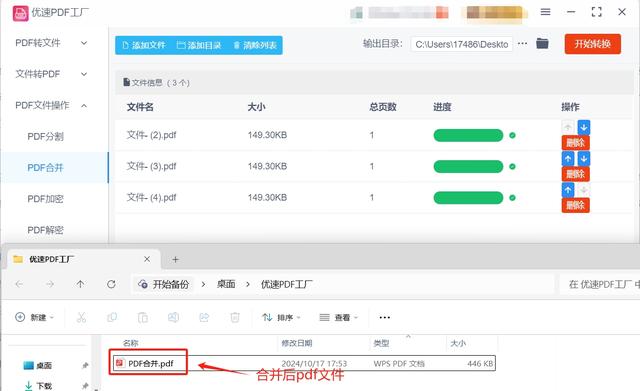Click the 类型 column header in Explorer
Image resolution: width=640 pixels, height=391 pixels.
pyautogui.click(x=381, y=343)
